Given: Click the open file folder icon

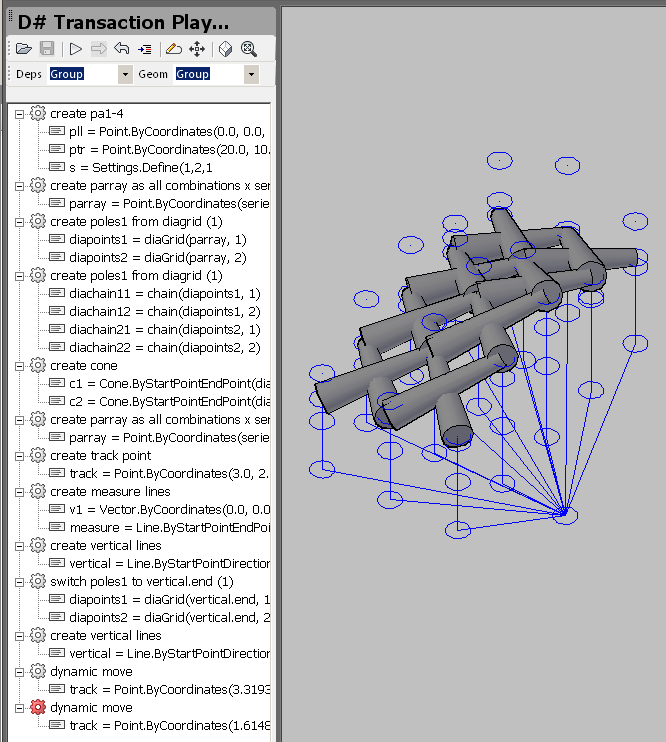Looking at the screenshot, I should tap(23, 48).
